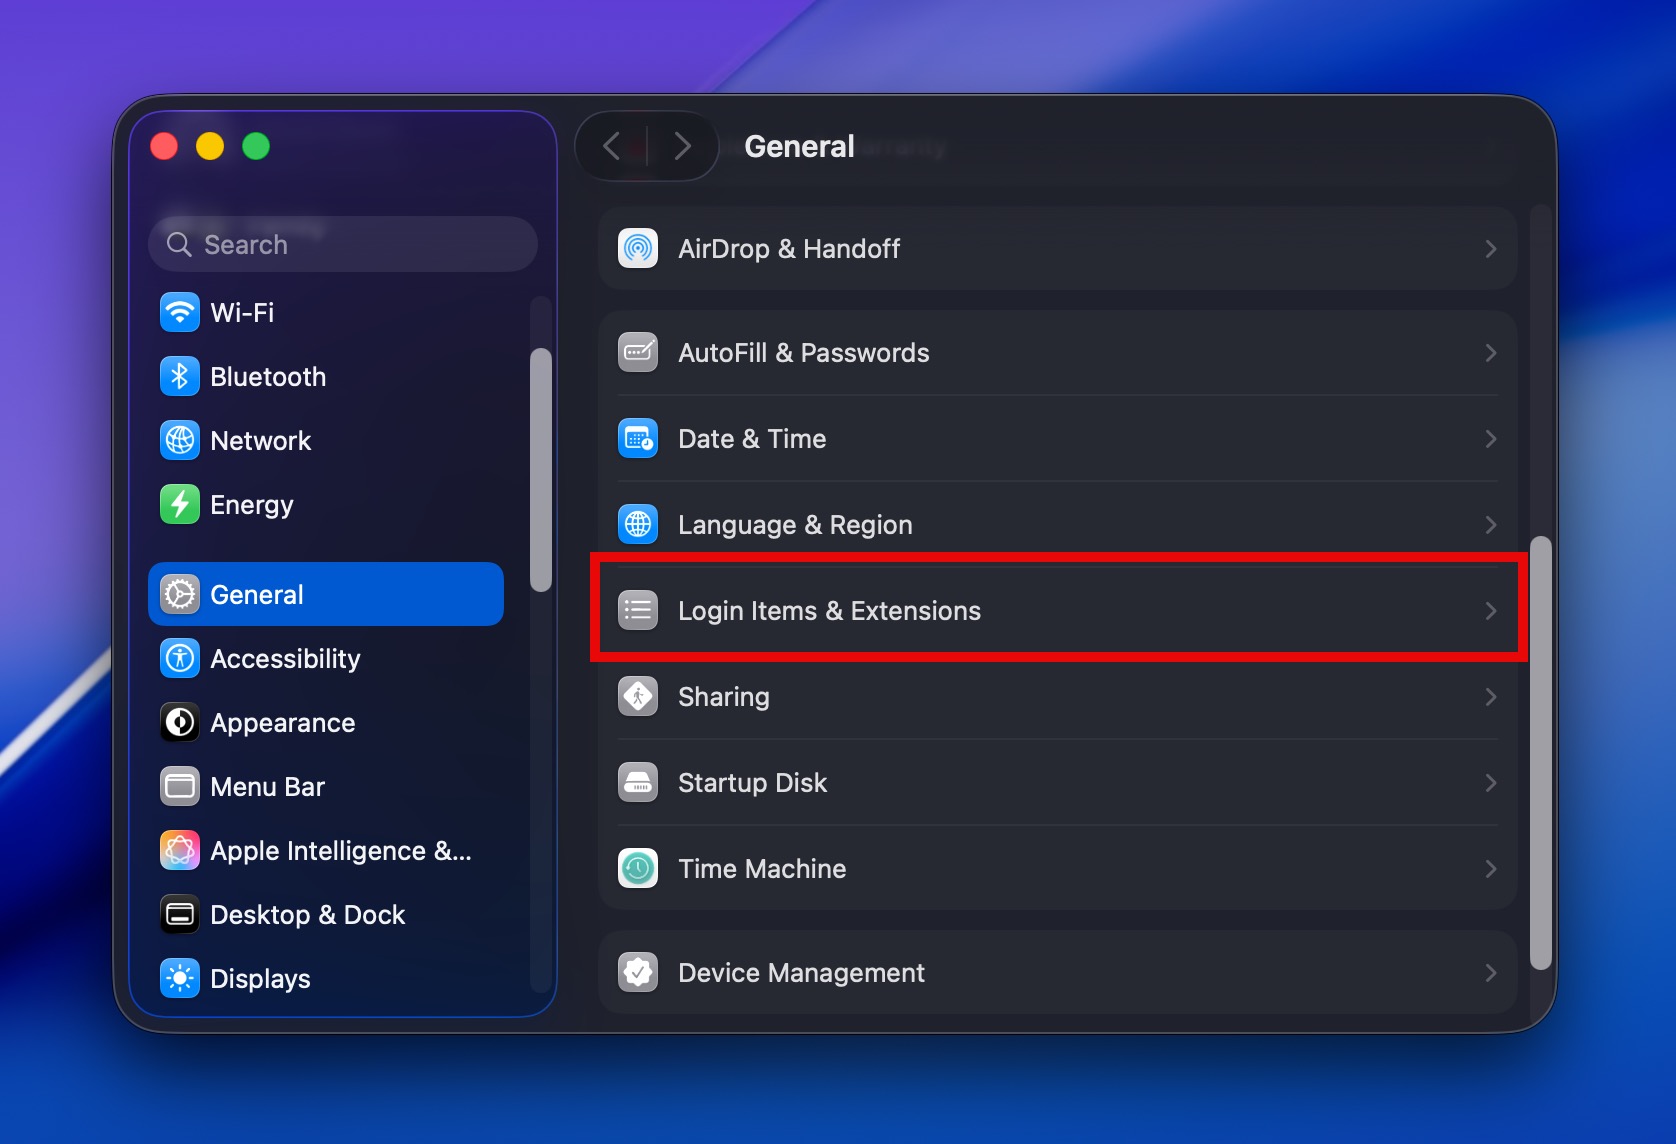Viewport: 1676px width, 1144px height.
Task: Select the Desktop & Dock icon
Action: (x=179, y=914)
